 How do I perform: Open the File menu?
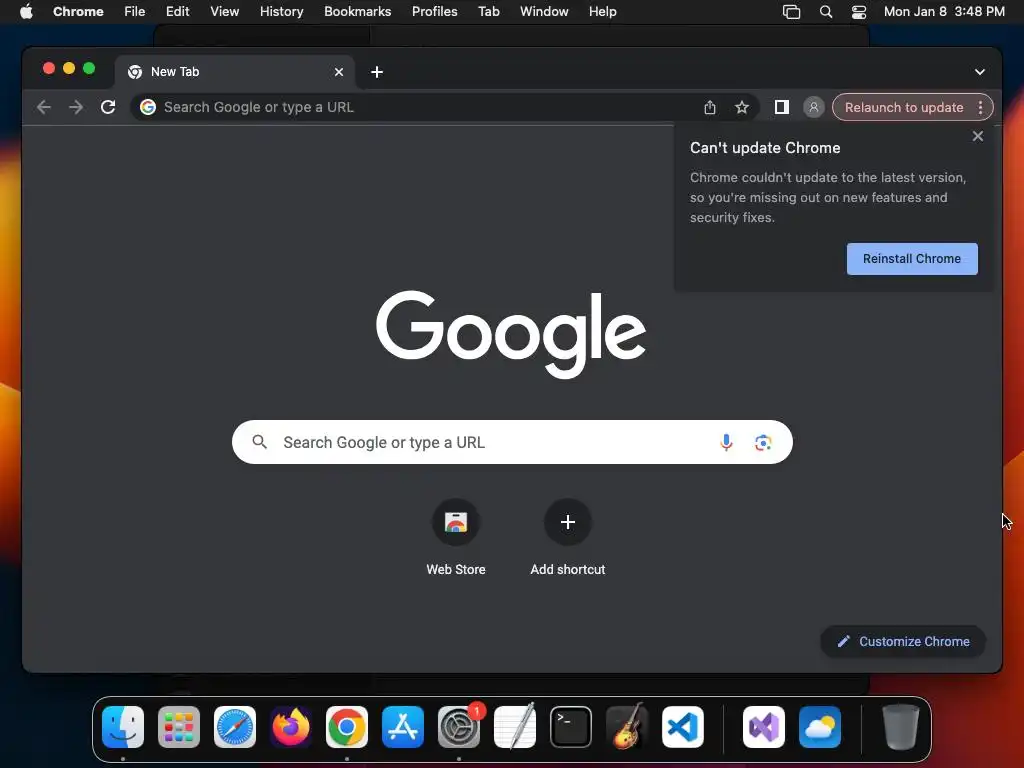point(135,12)
